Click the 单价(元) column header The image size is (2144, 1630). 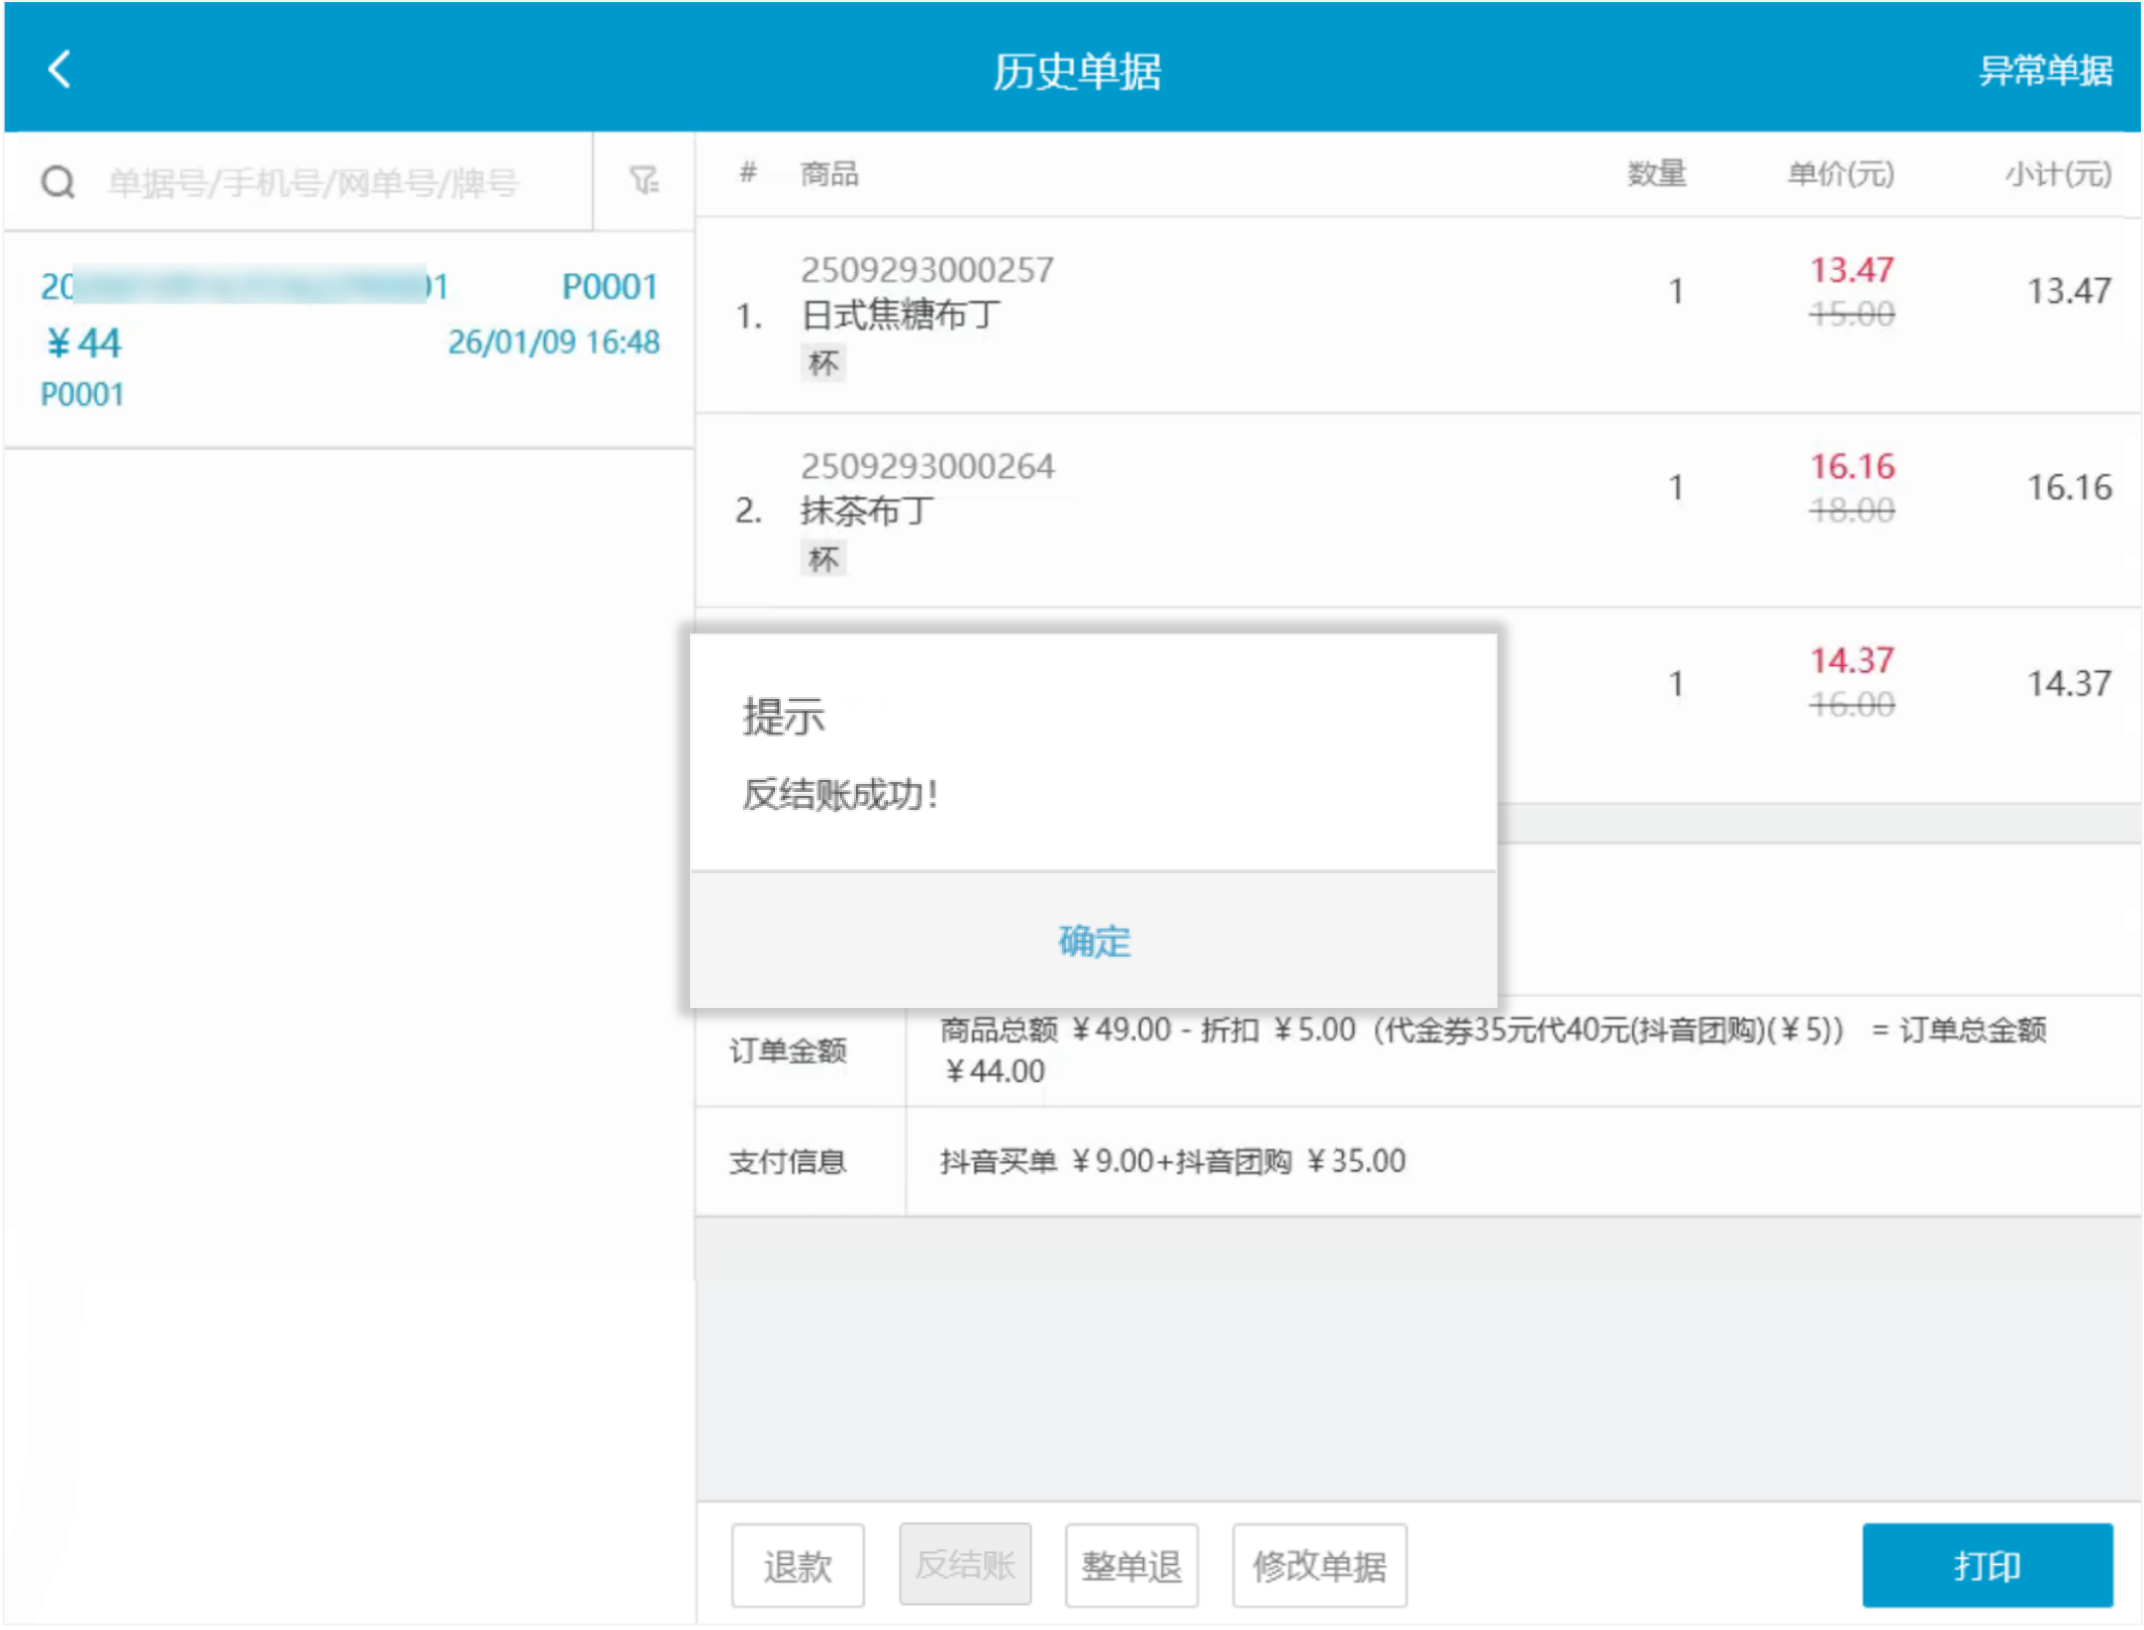[x=1840, y=174]
